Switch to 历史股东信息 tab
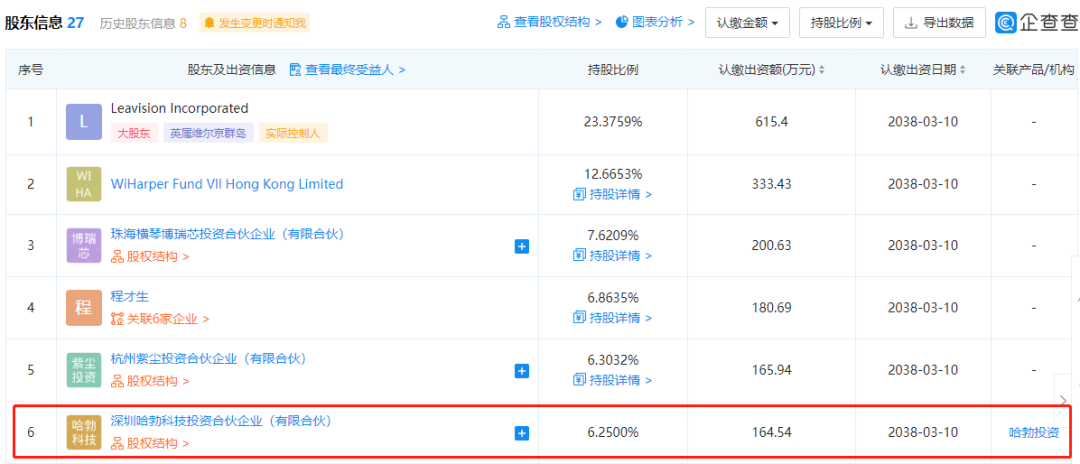Image resolution: width=1080 pixels, height=464 pixels. [143, 23]
